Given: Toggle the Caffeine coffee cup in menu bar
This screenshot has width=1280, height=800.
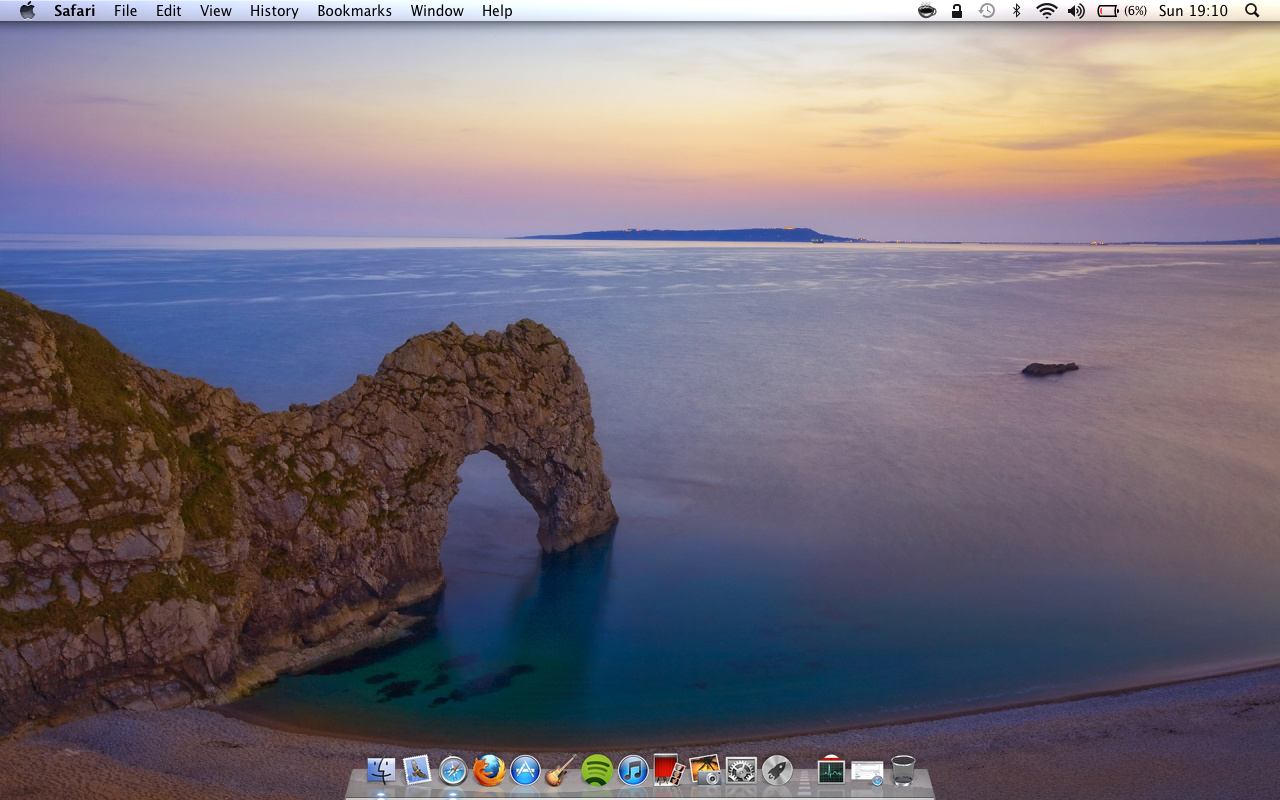Looking at the screenshot, I should click(x=927, y=11).
